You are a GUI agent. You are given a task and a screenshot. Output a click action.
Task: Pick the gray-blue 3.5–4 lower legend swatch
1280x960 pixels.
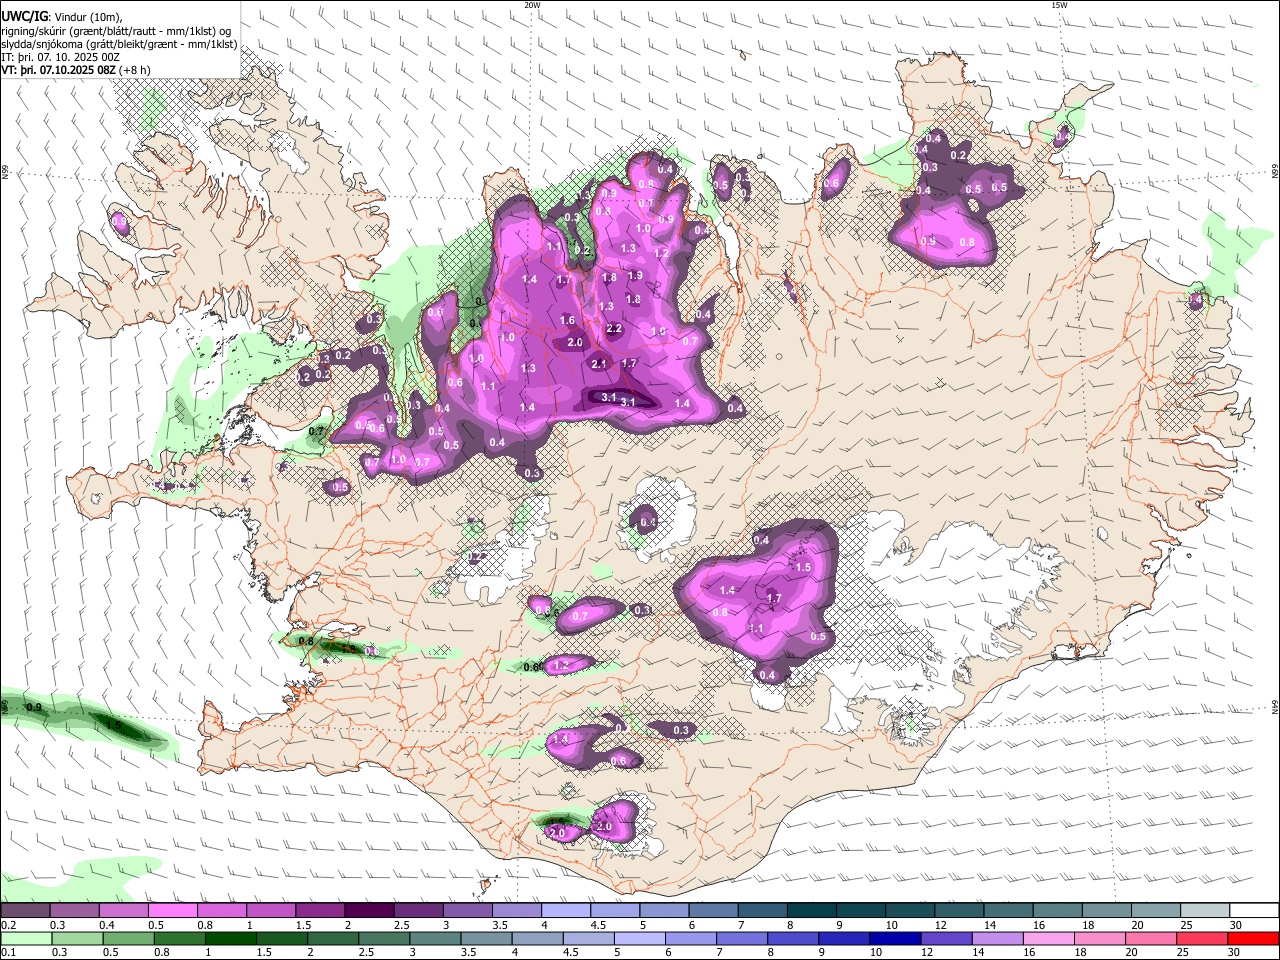pyautogui.click(x=486, y=939)
